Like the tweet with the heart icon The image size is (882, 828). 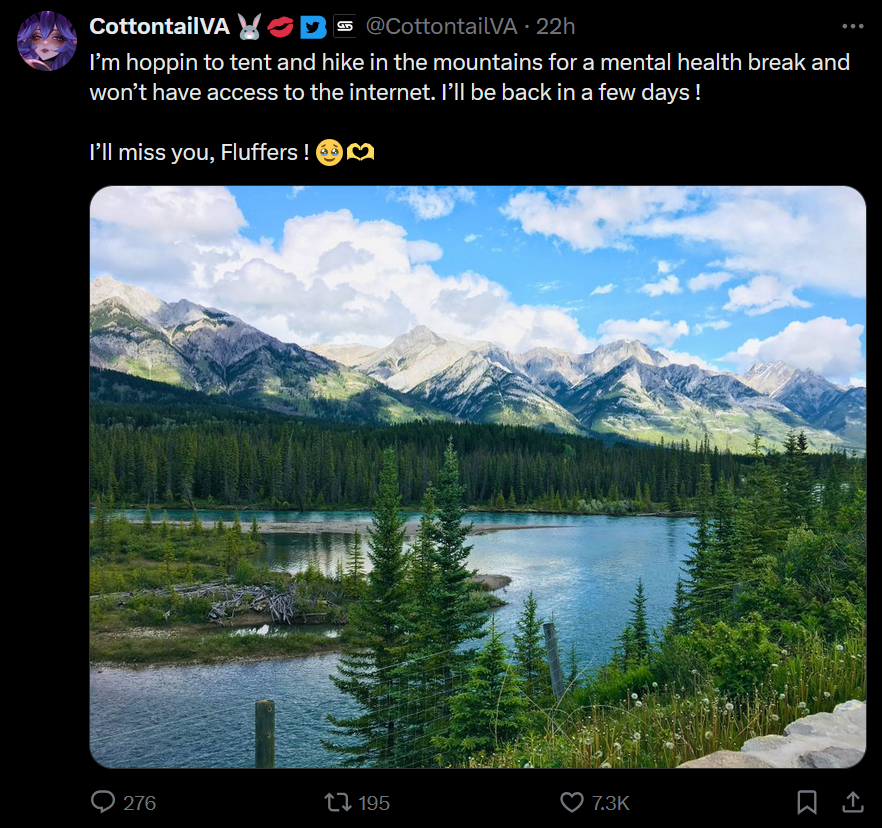572,802
